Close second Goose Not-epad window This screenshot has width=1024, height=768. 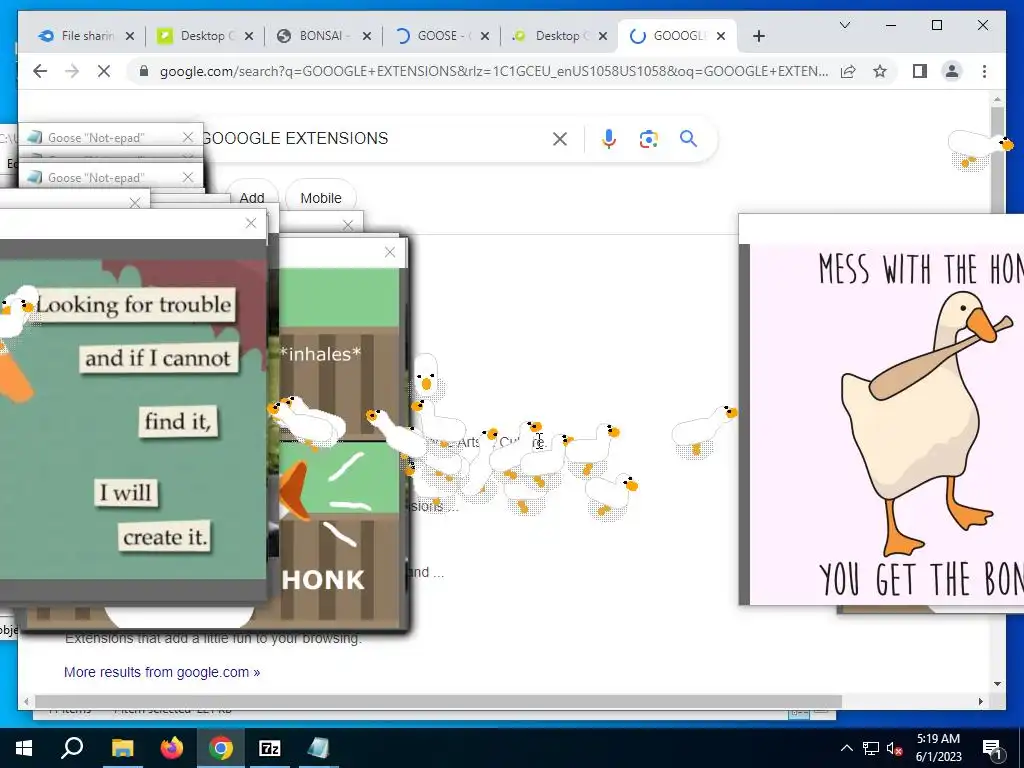pyautogui.click(x=188, y=177)
